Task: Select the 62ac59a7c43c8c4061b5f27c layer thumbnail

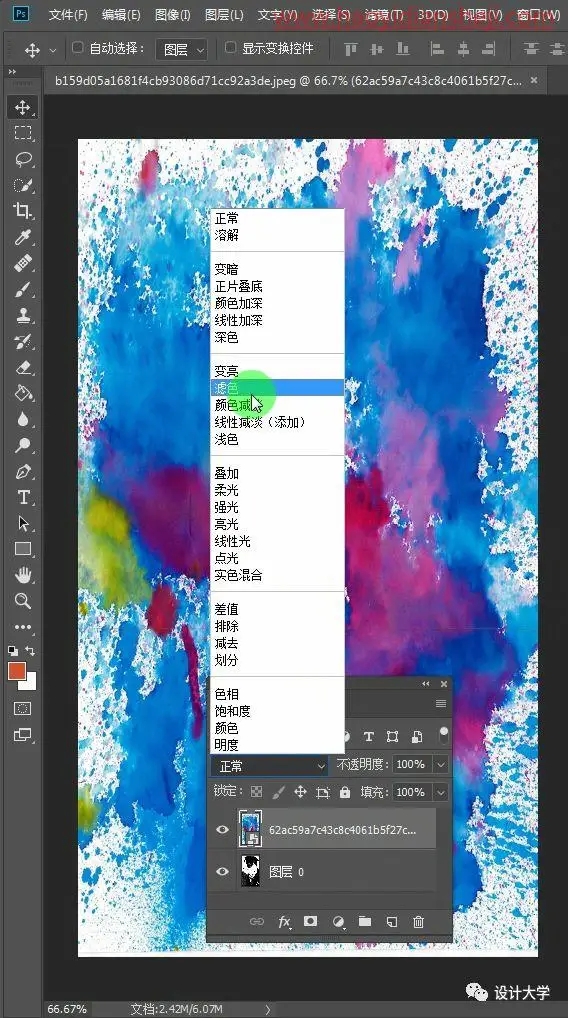Action: pos(250,829)
